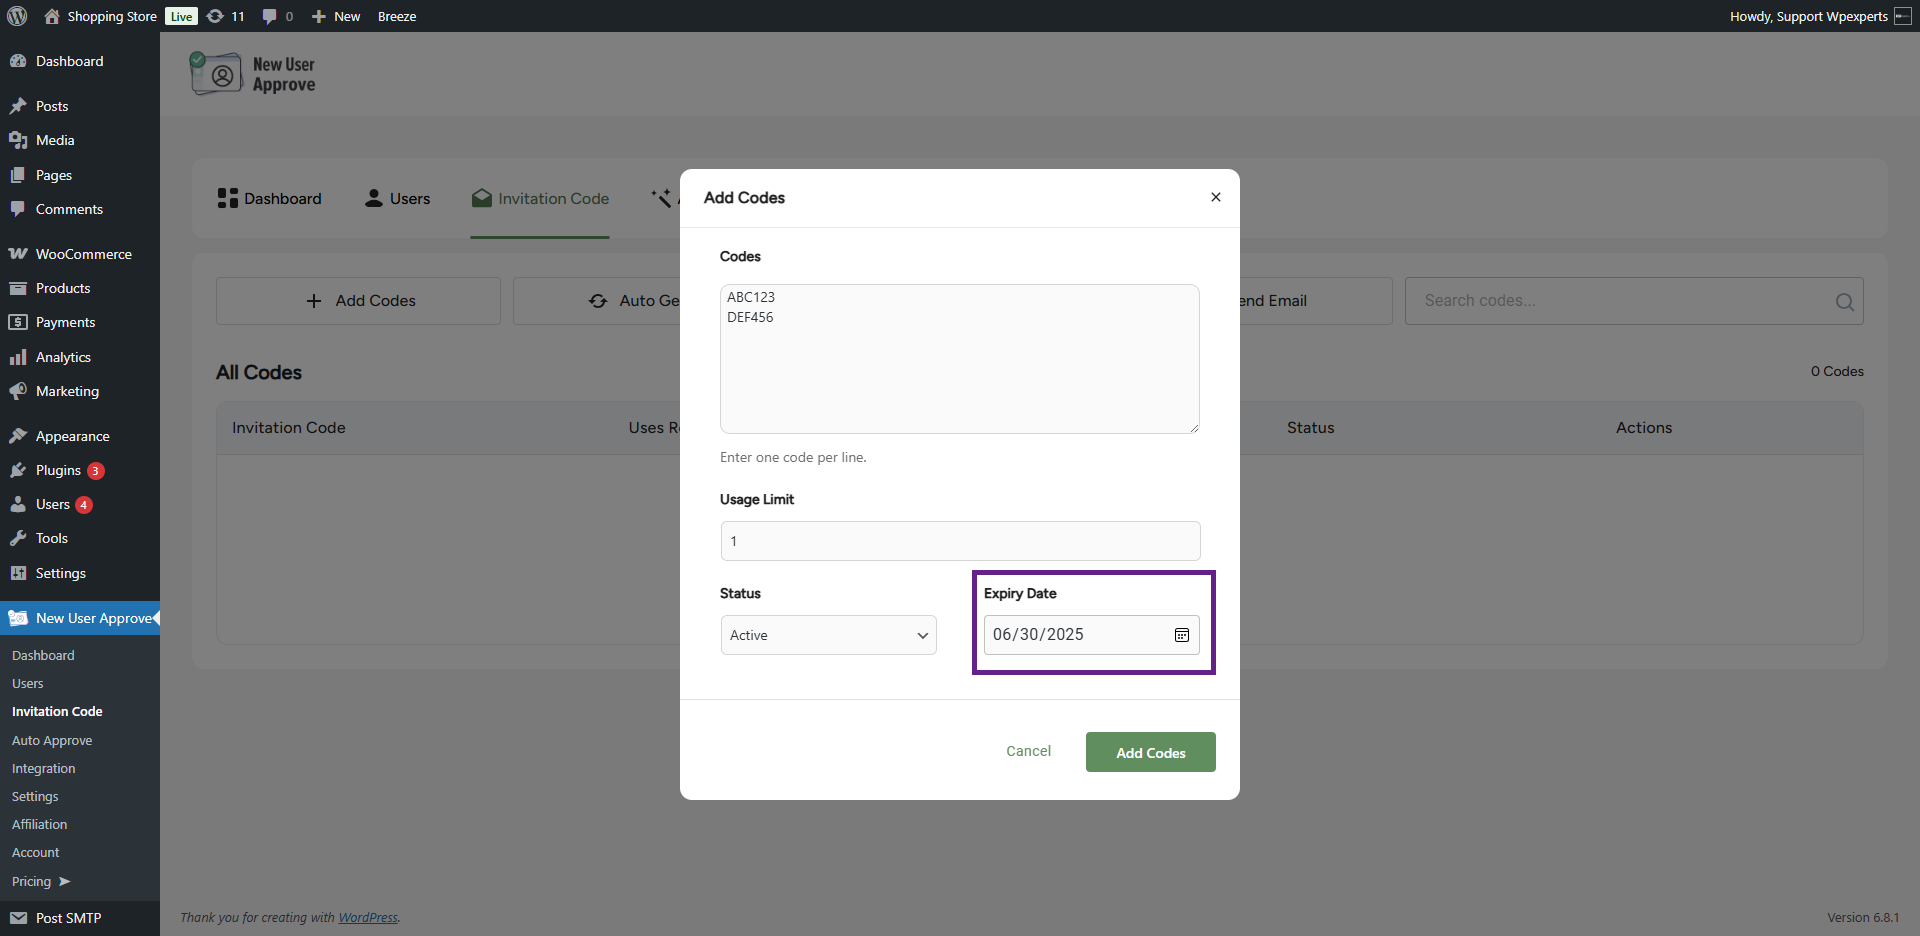The image size is (1920, 936).
Task: Open the comments bubble in admin bar
Action: click(x=277, y=16)
